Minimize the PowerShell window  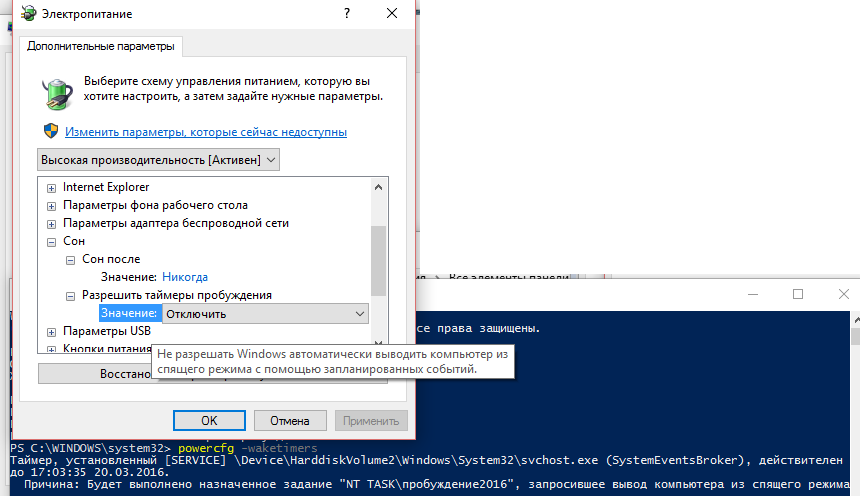point(753,294)
